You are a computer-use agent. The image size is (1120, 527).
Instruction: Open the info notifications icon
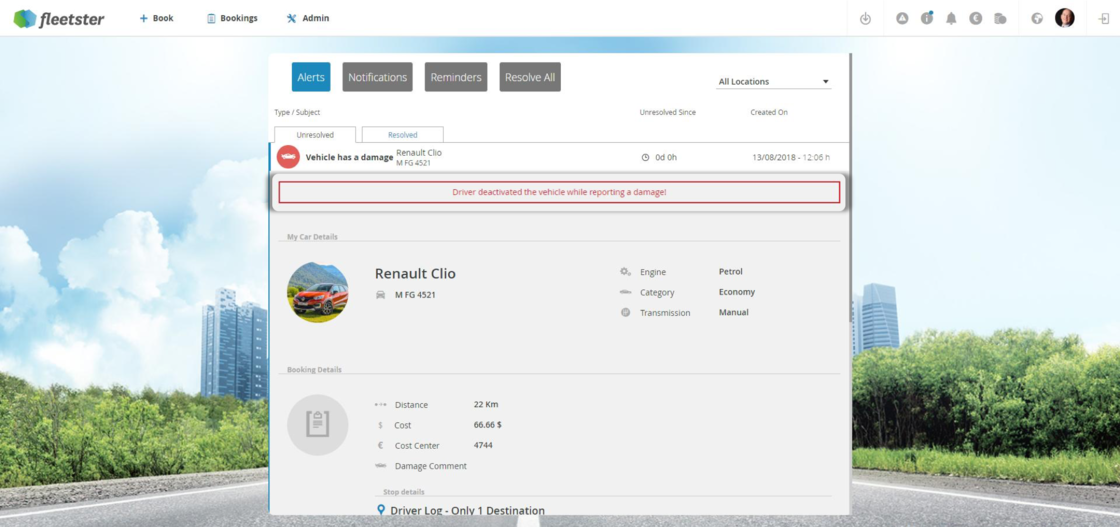coord(926,19)
